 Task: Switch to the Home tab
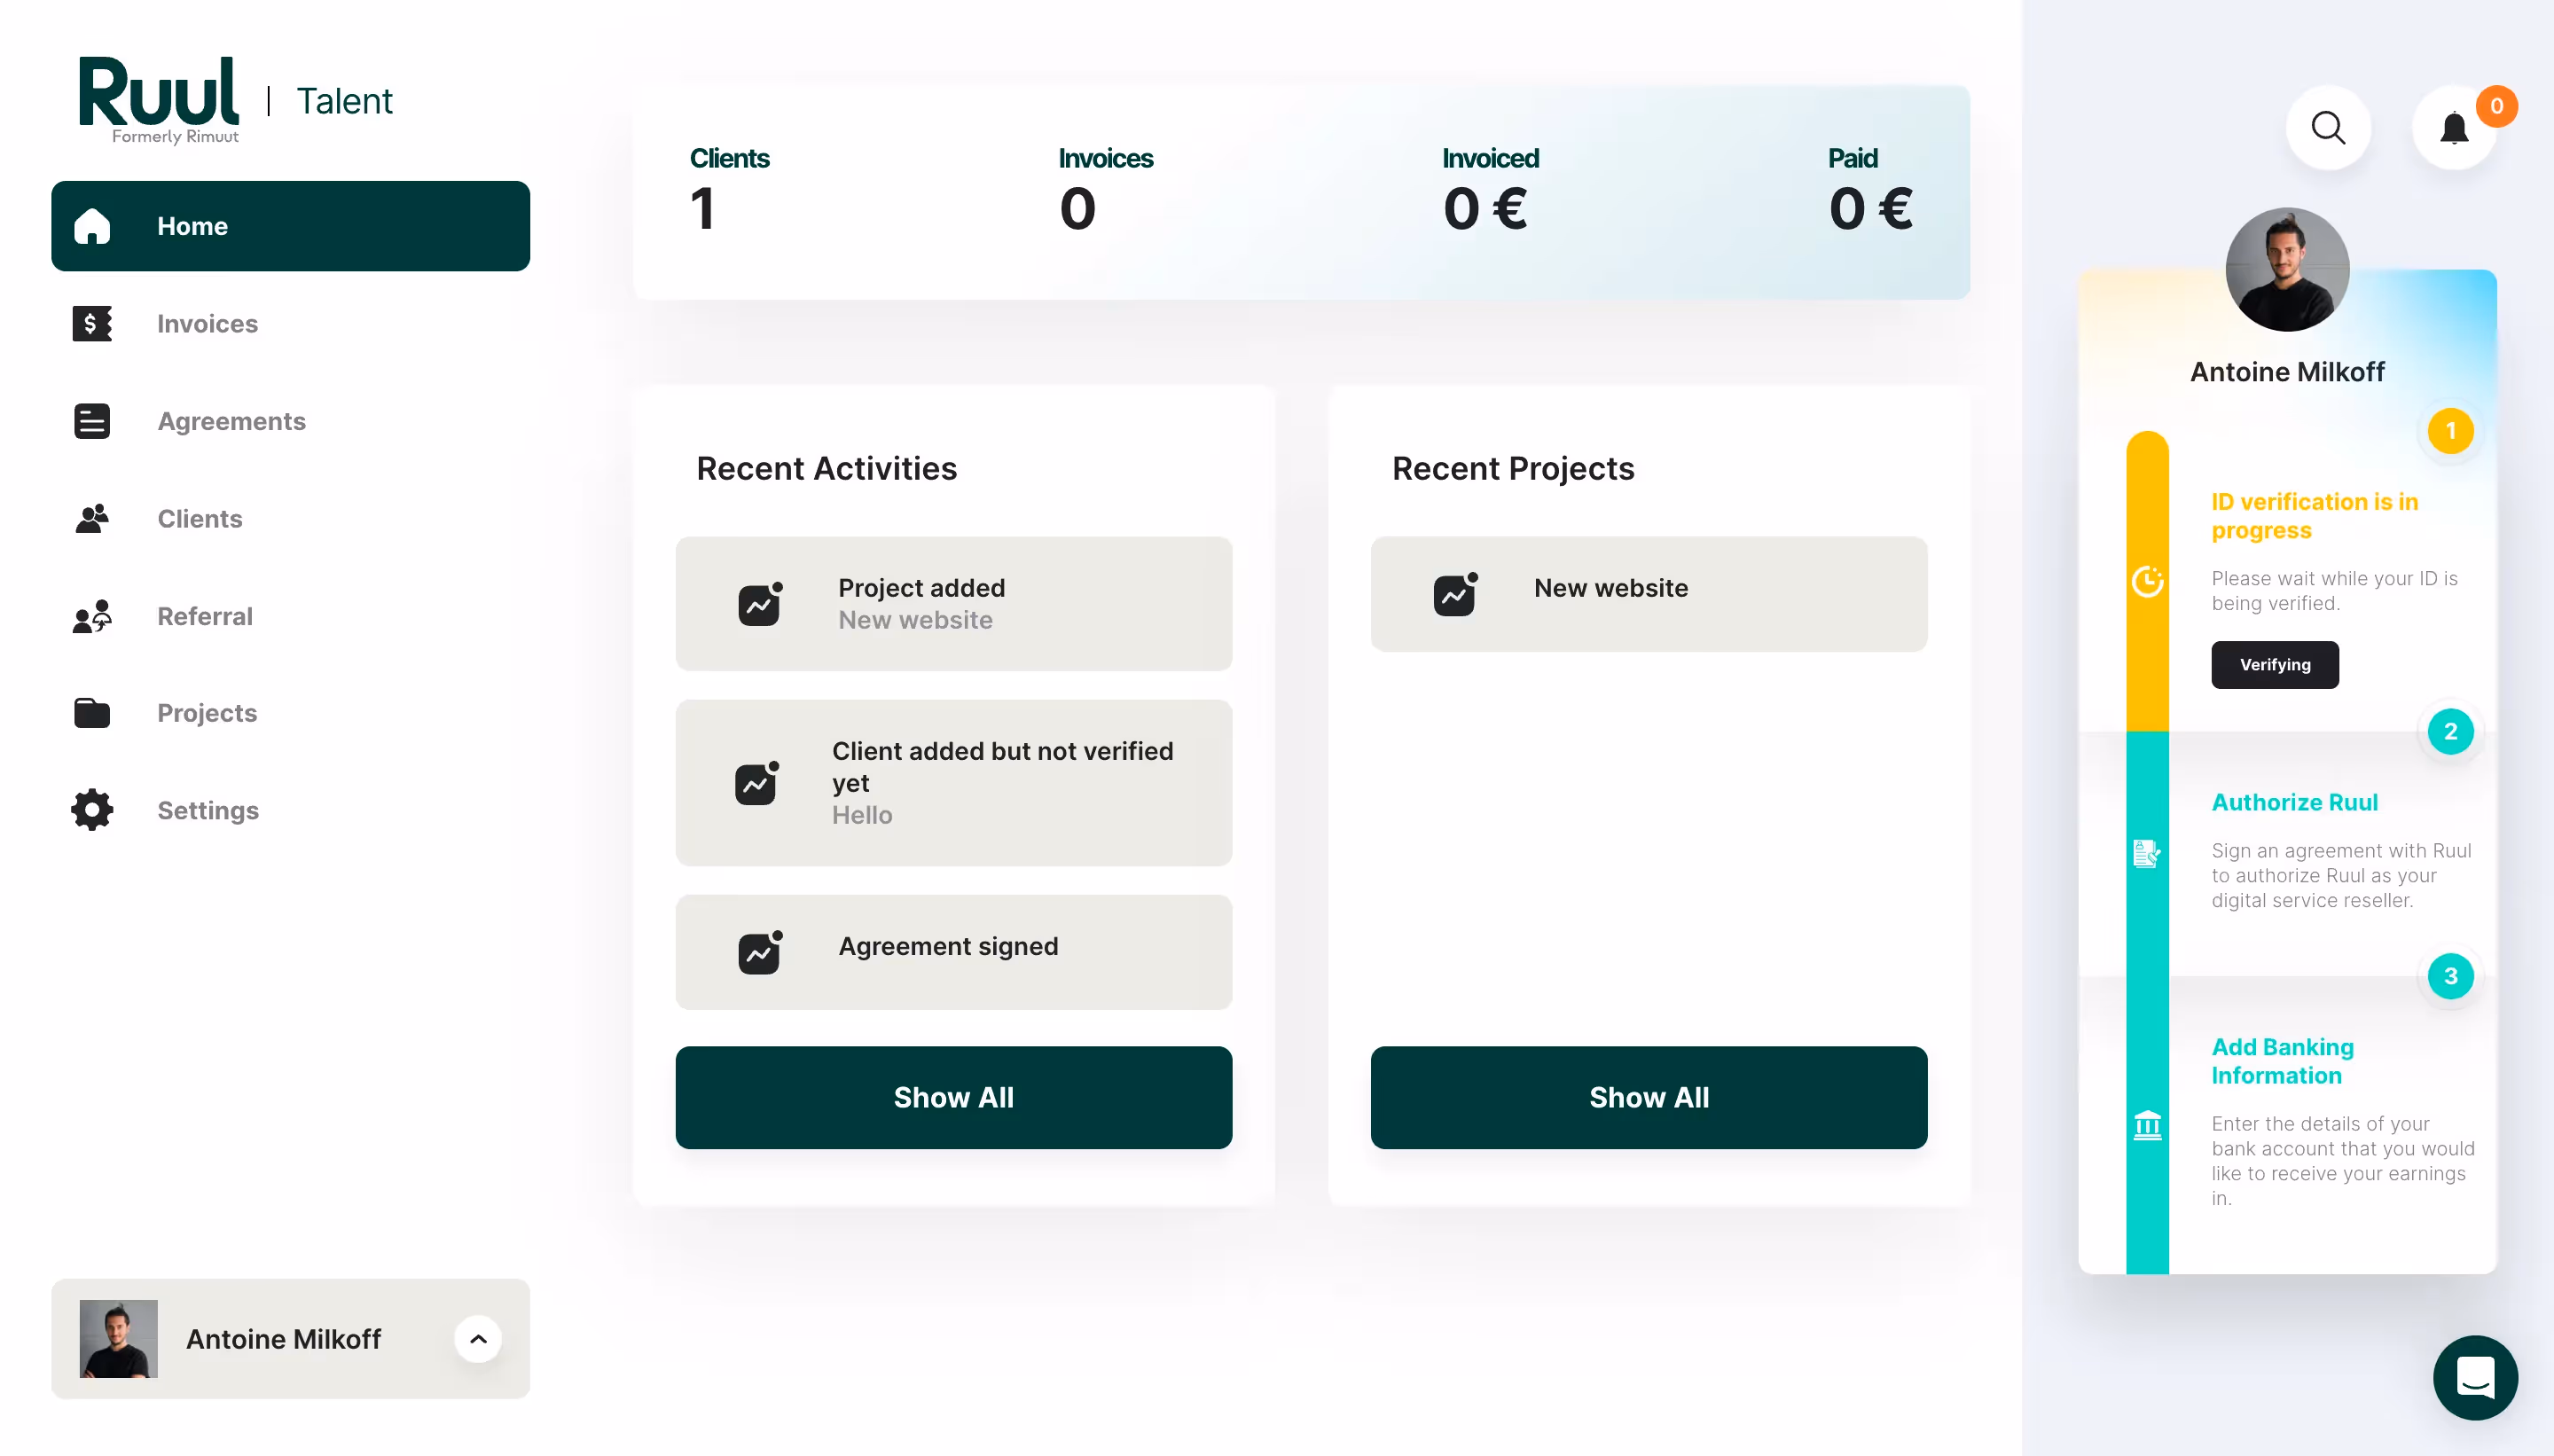pyautogui.click(x=192, y=226)
